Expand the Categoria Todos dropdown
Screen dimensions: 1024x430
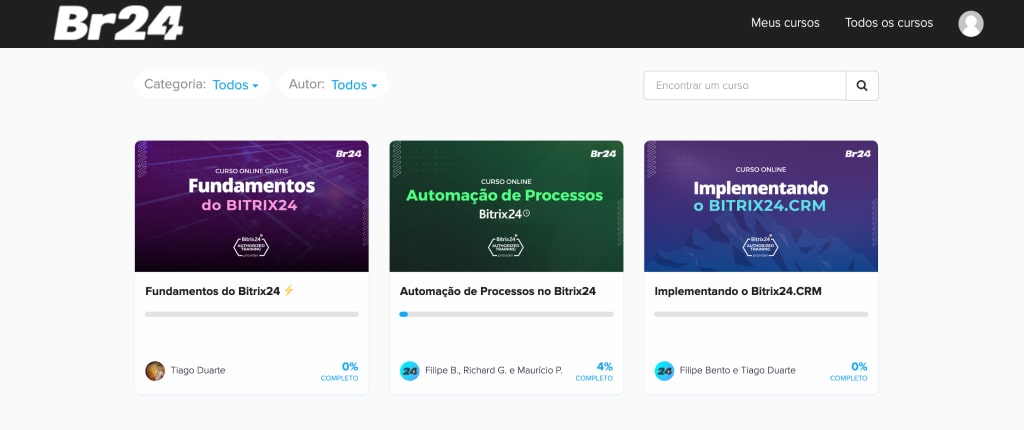point(235,85)
